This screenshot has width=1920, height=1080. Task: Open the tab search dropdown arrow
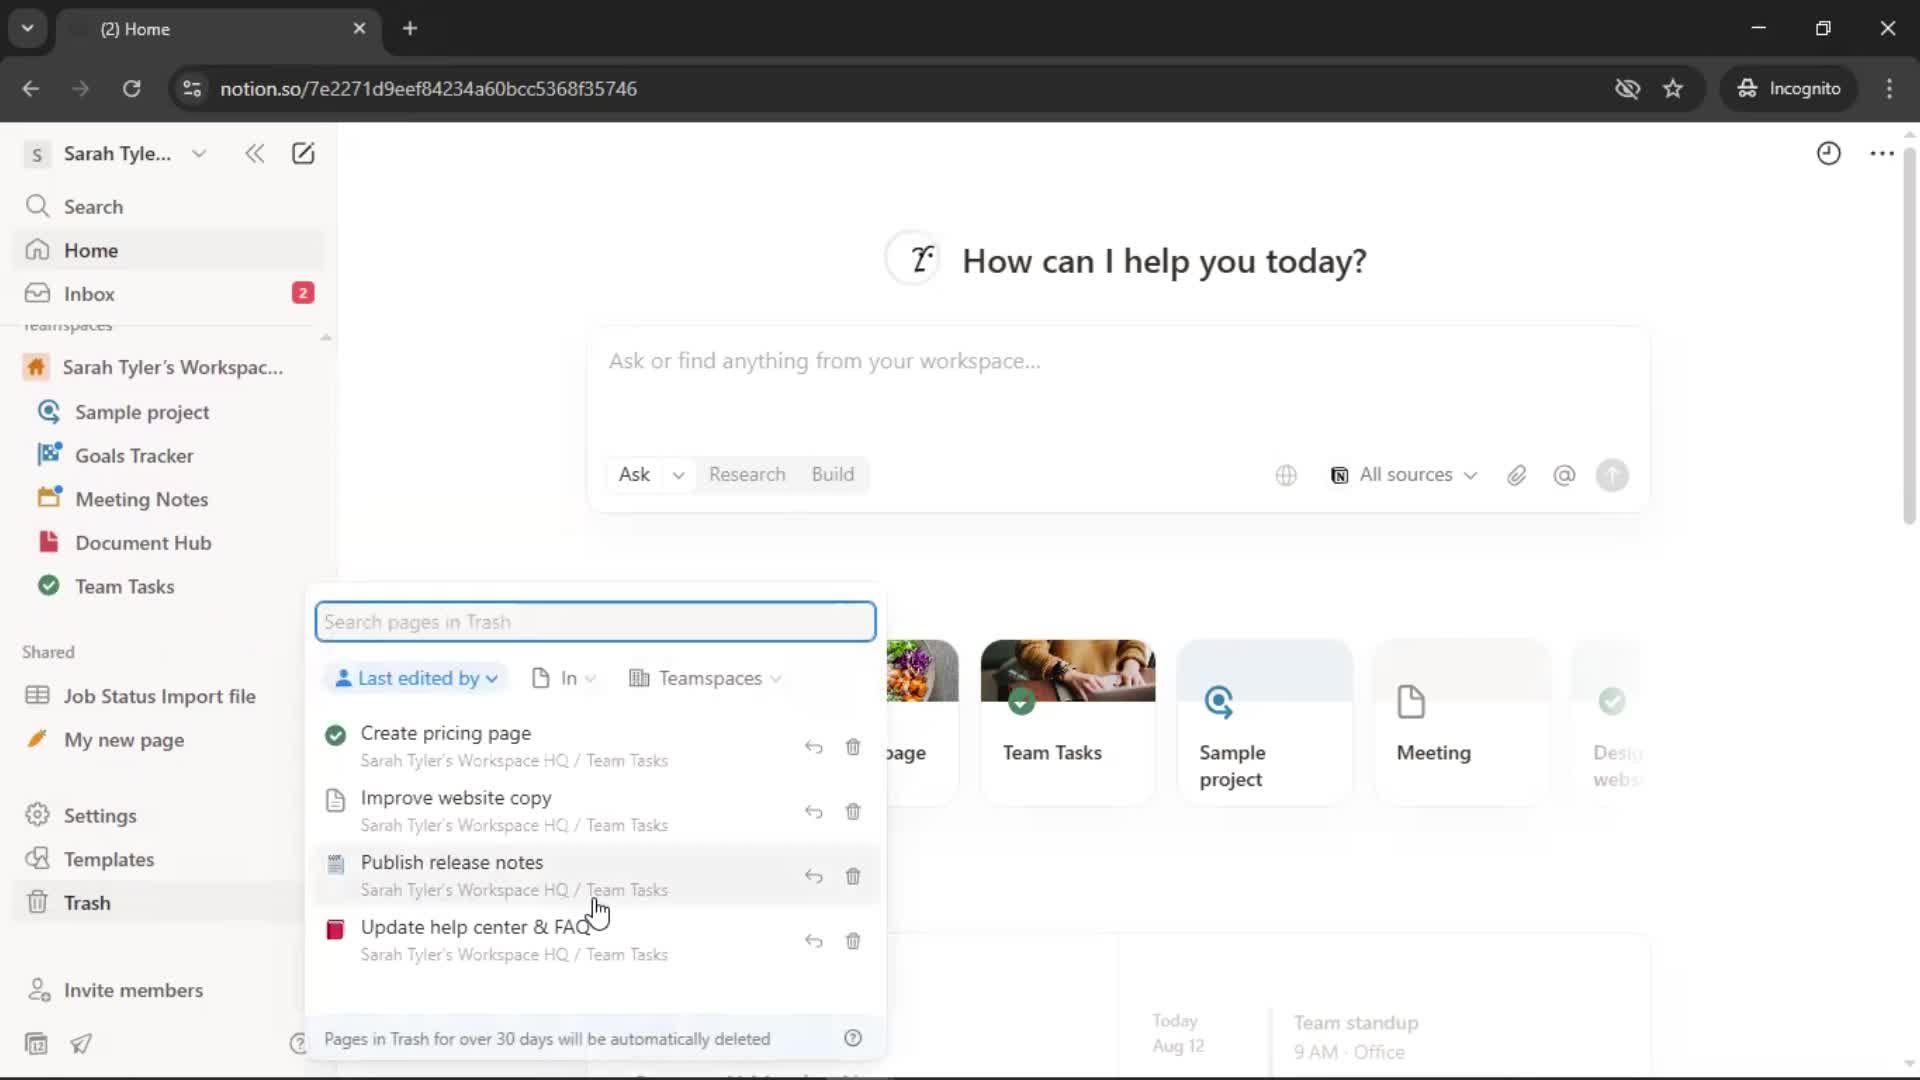coord(27,28)
